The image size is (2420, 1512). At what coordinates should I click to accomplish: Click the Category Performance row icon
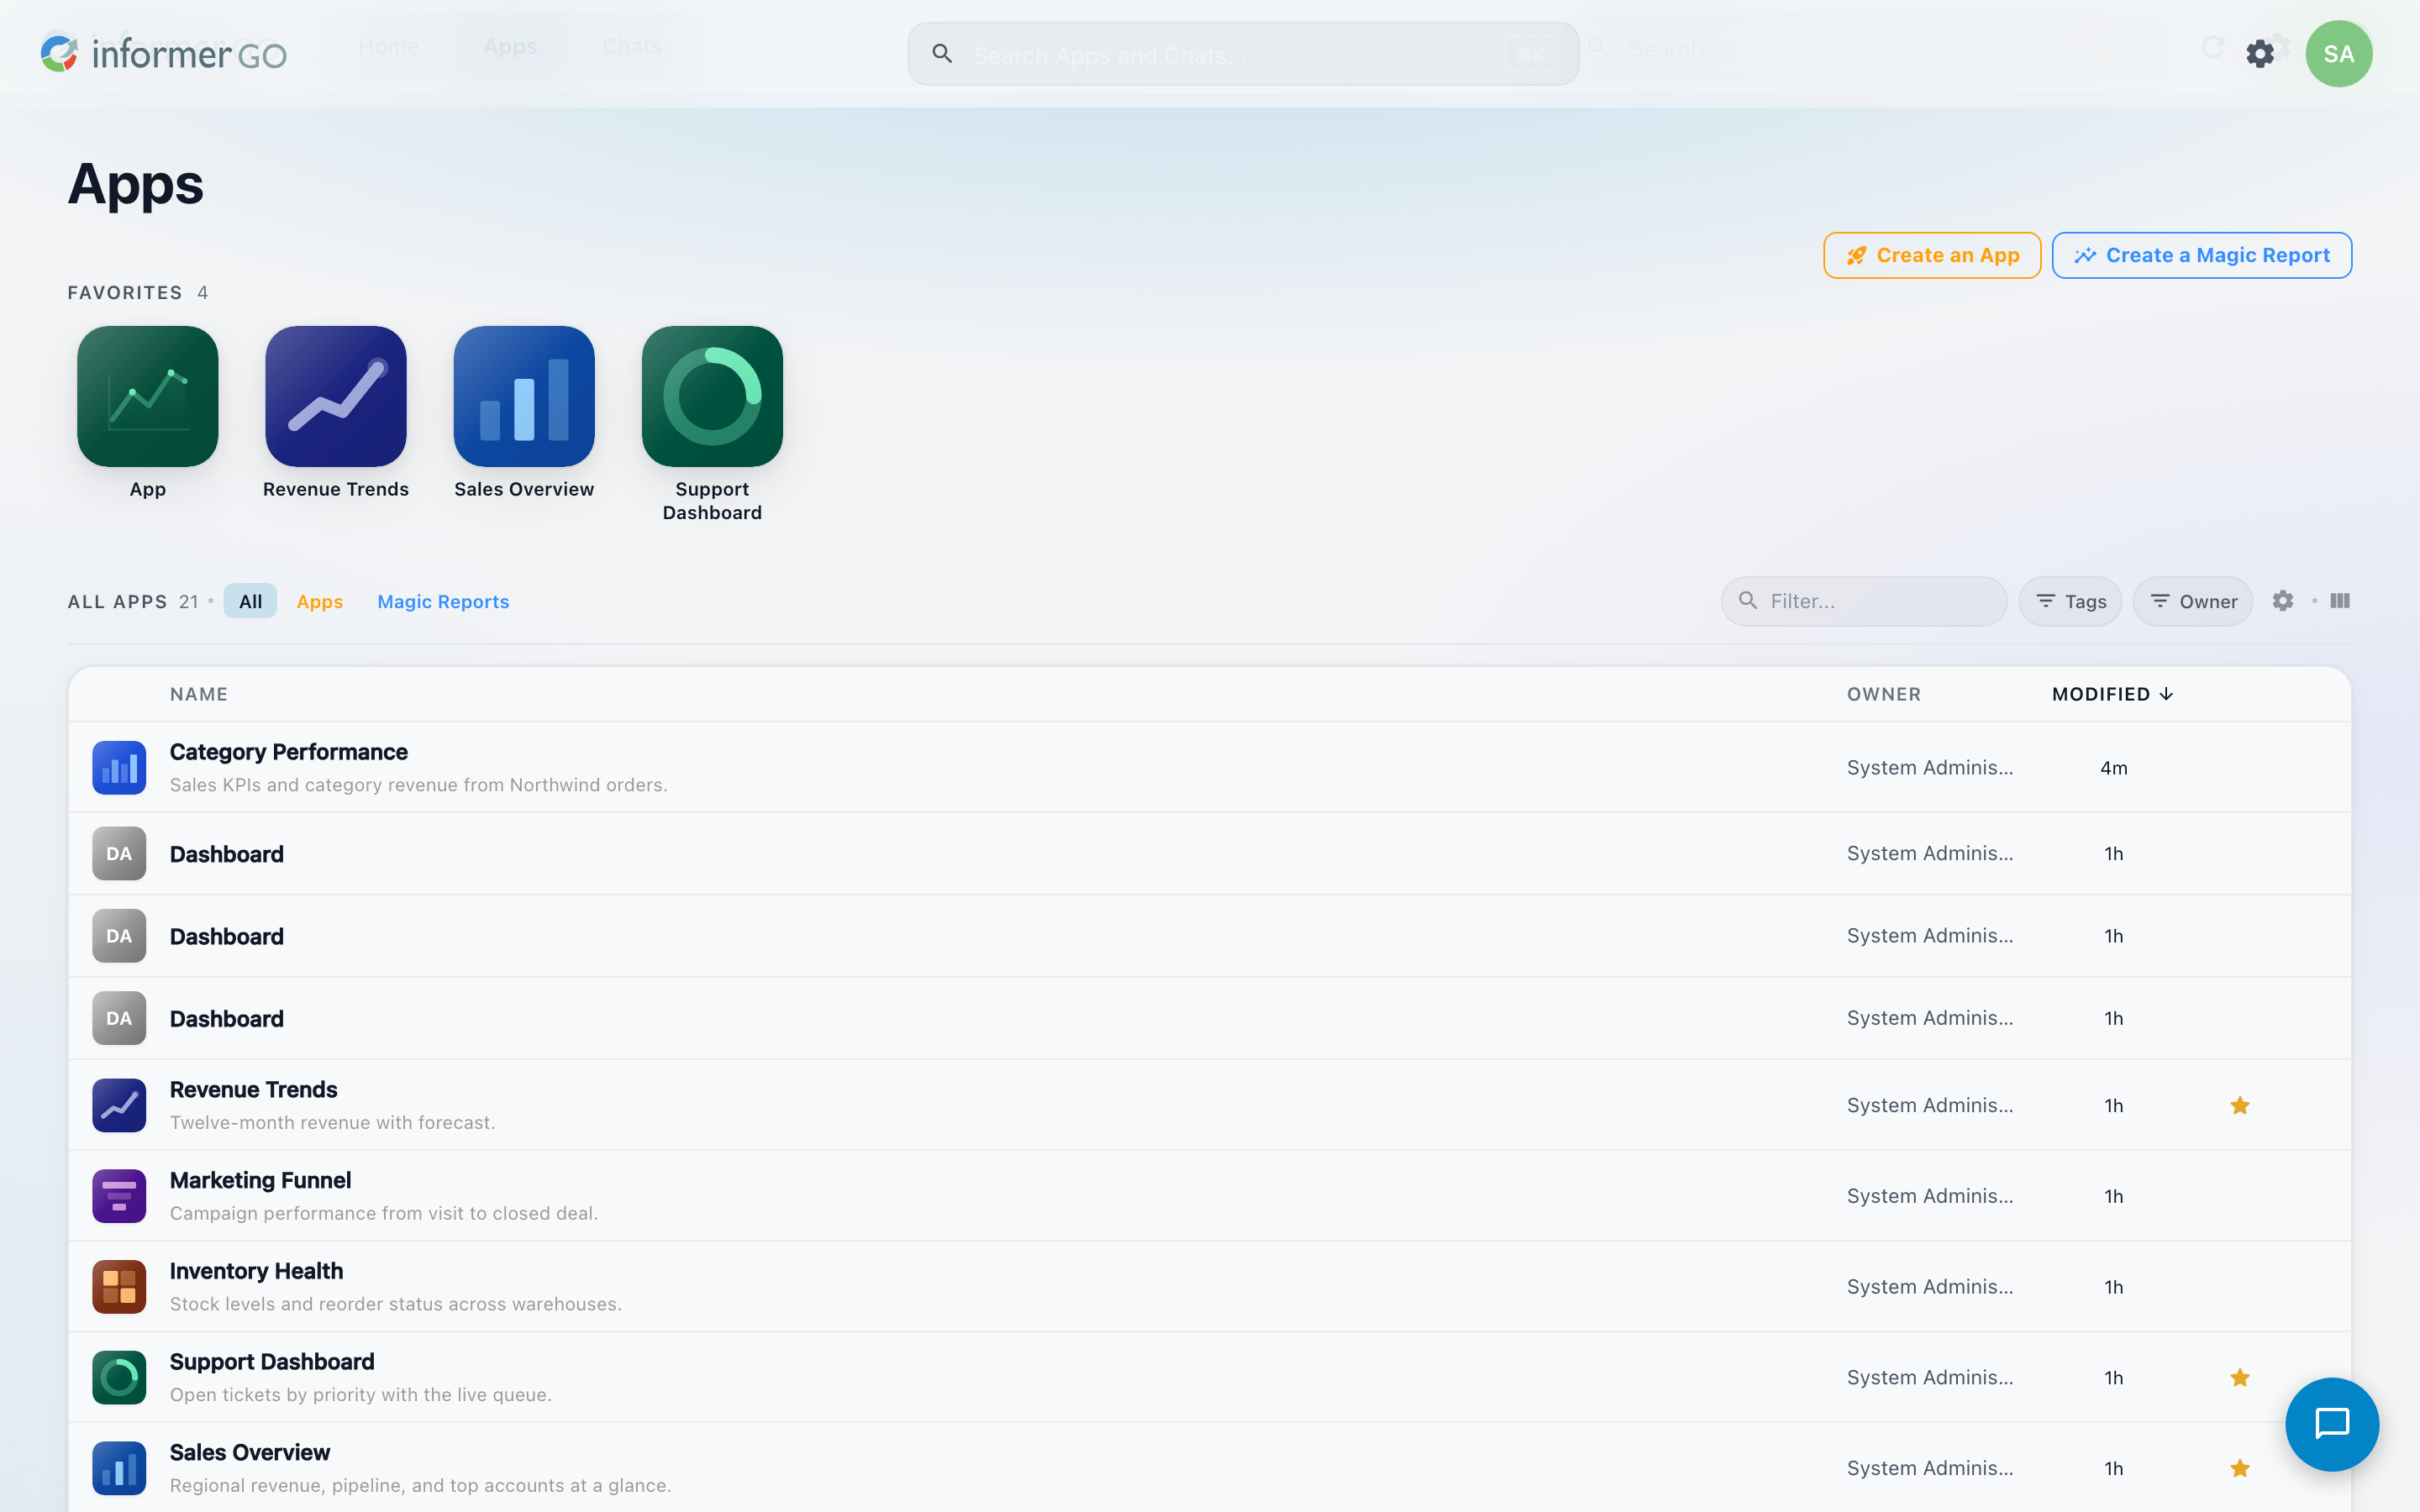(x=119, y=768)
